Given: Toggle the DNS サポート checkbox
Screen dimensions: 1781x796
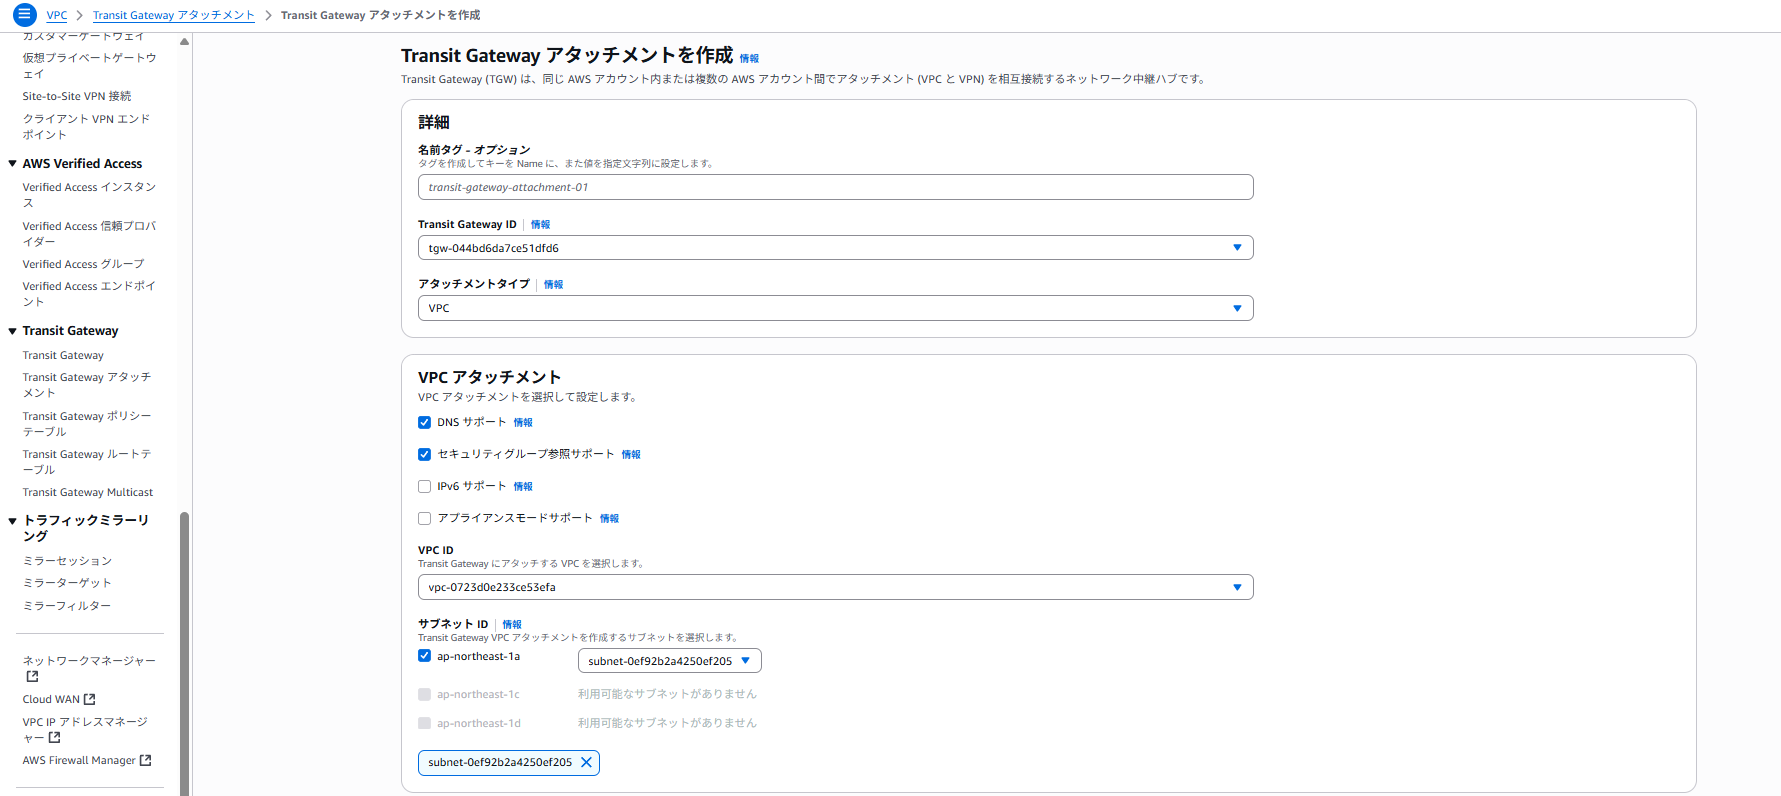Looking at the screenshot, I should pyautogui.click(x=424, y=422).
